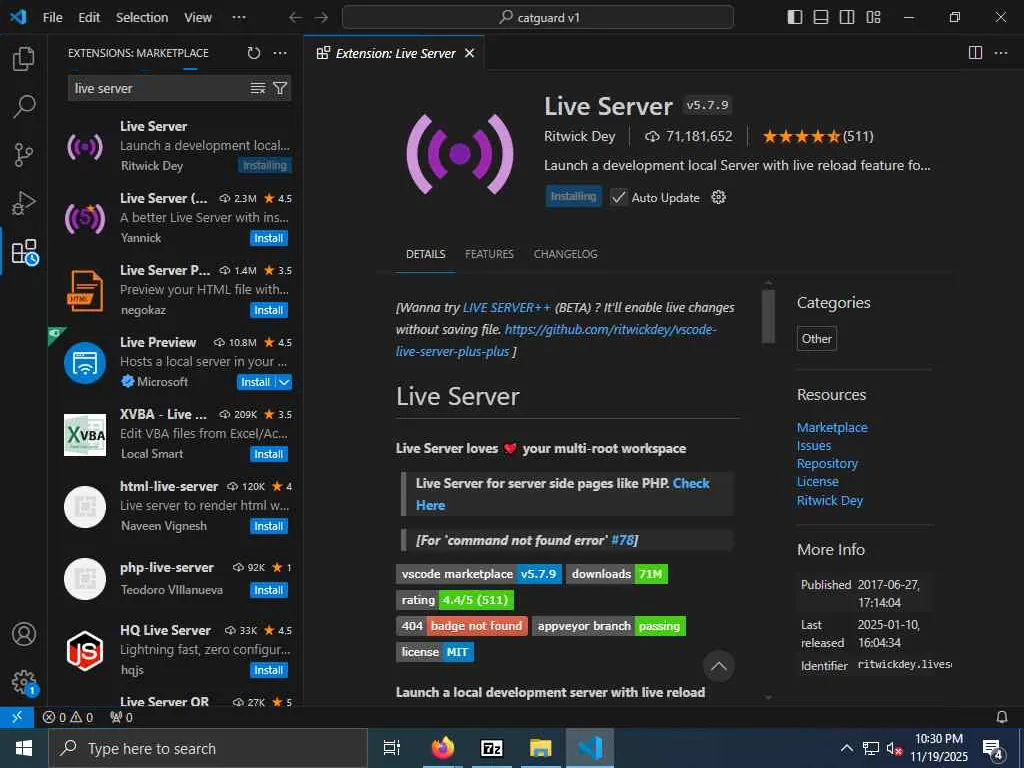1024x768 pixels.
Task: Install HQ Live Server extension
Action: (x=268, y=670)
